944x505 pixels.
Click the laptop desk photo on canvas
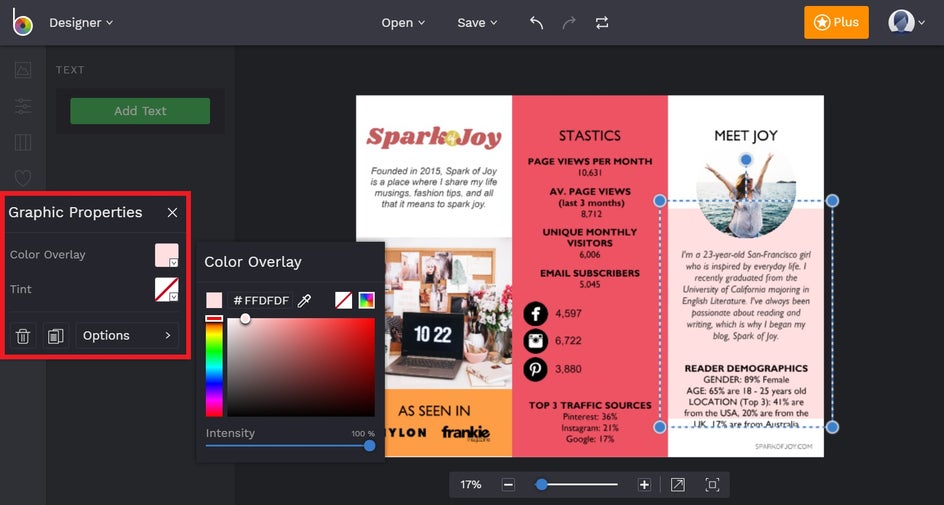(x=448, y=313)
